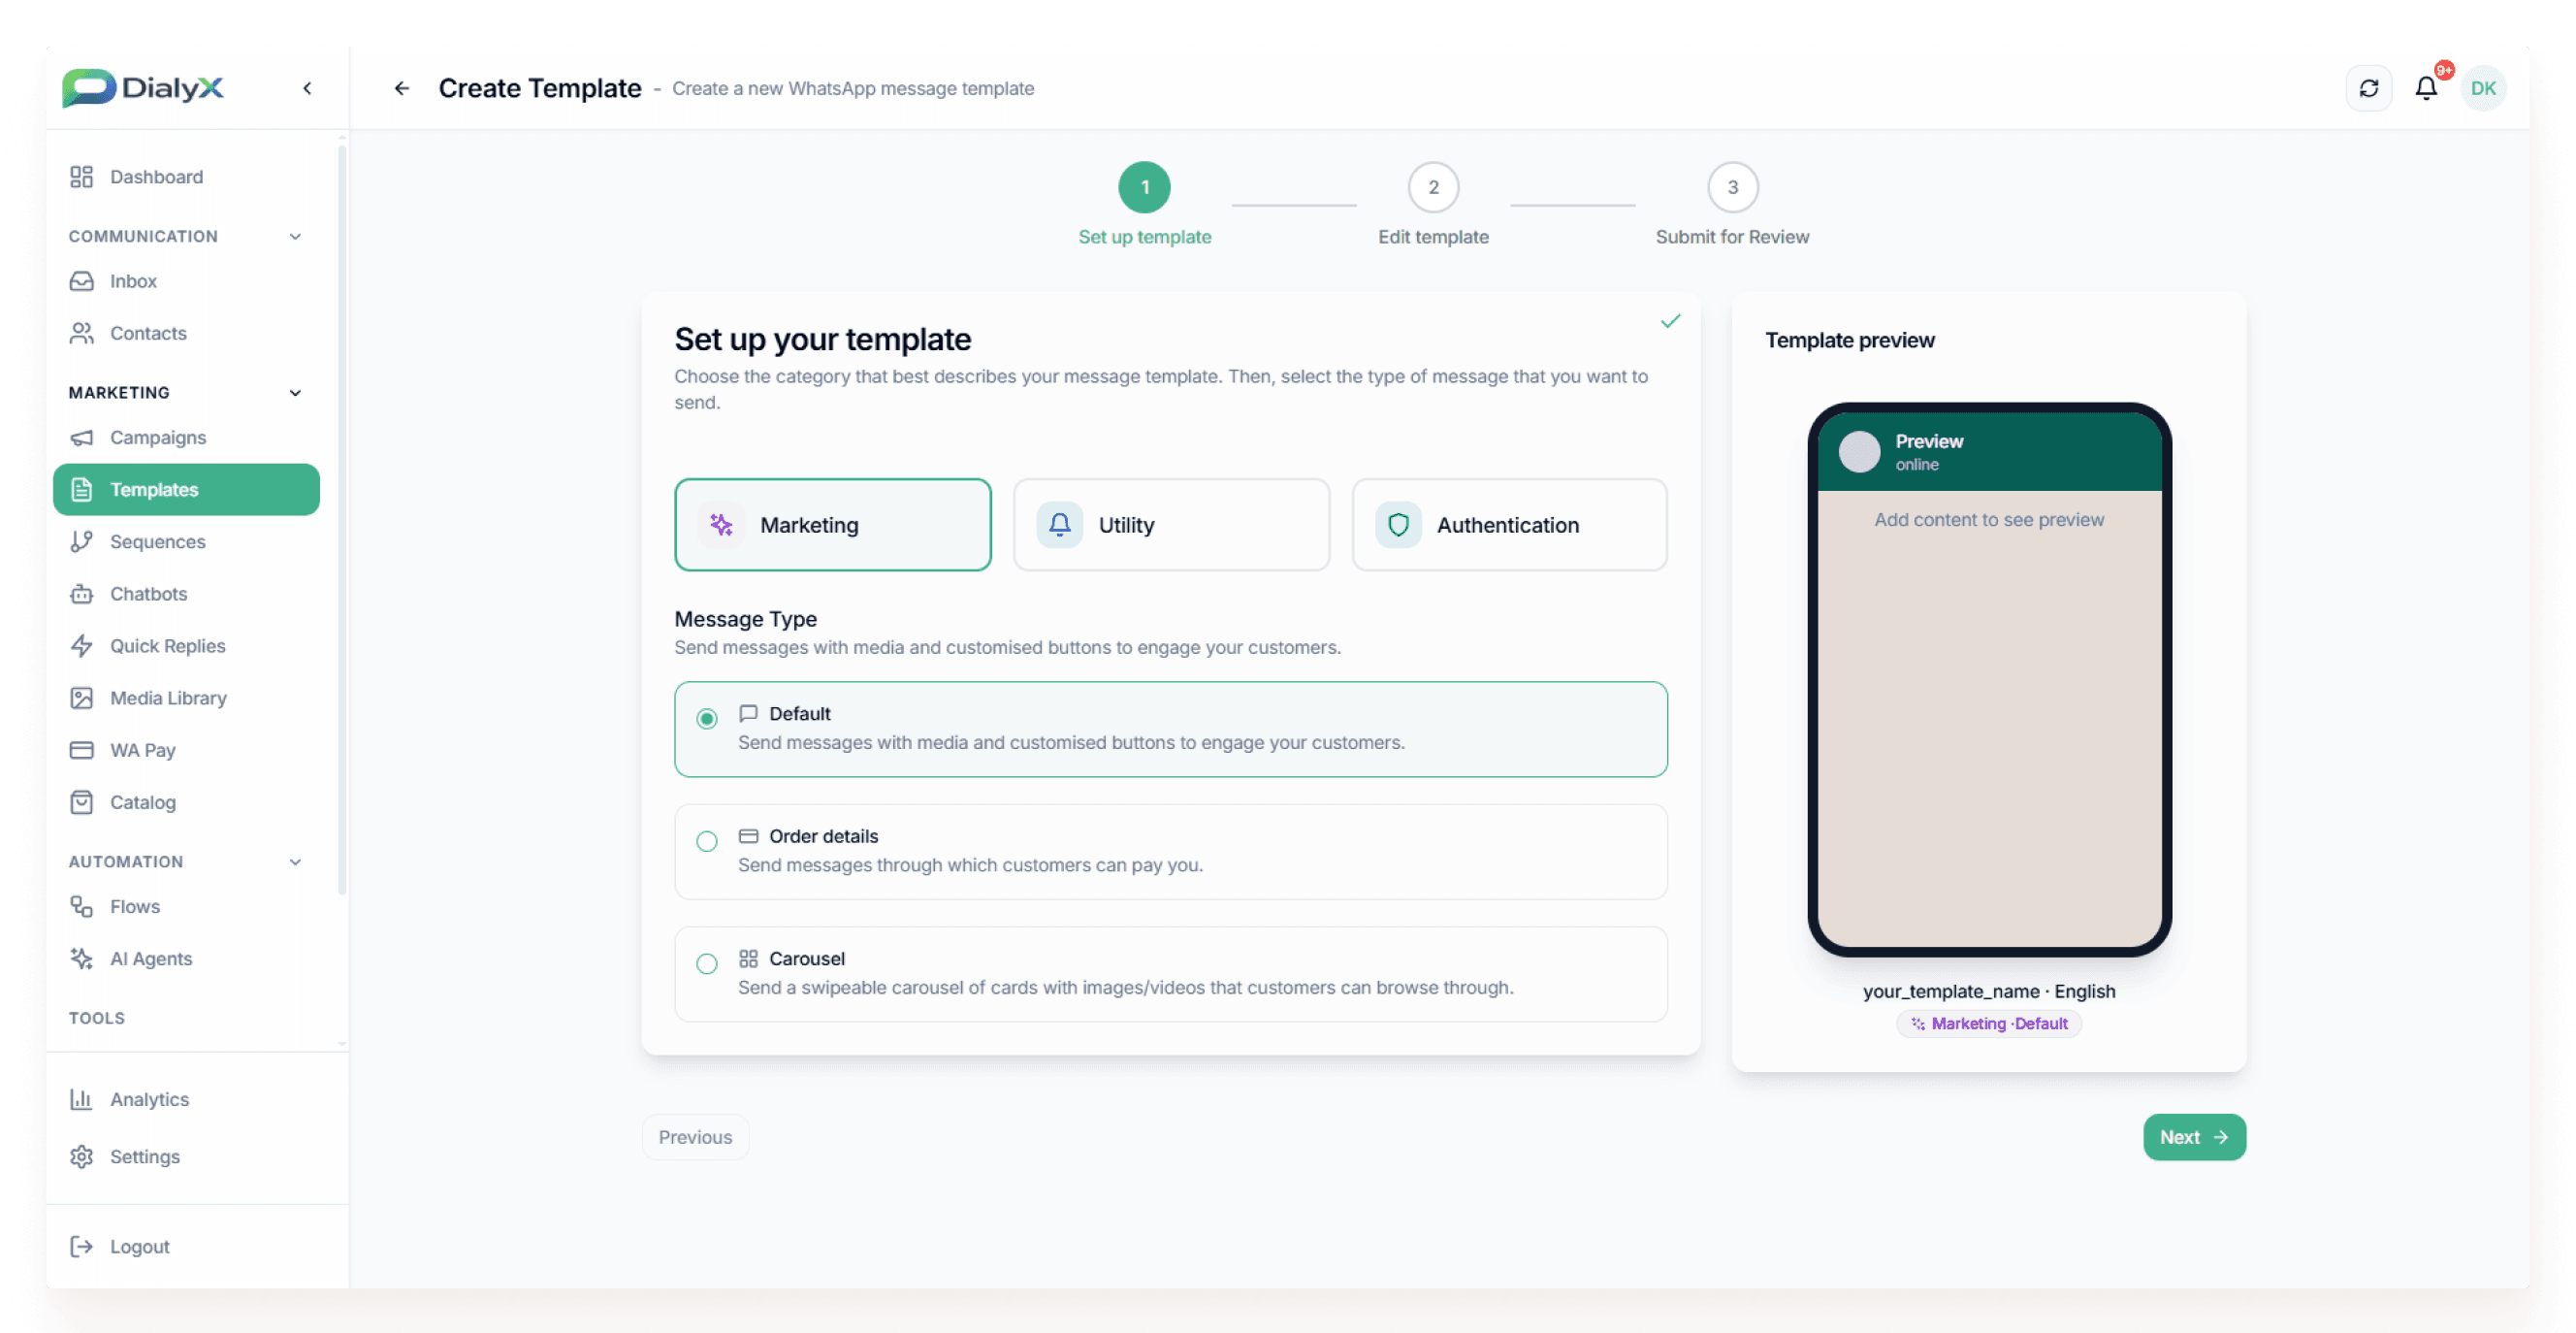2576x1333 pixels.
Task: Click the sidebar scrollbar
Action: (x=342, y=520)
